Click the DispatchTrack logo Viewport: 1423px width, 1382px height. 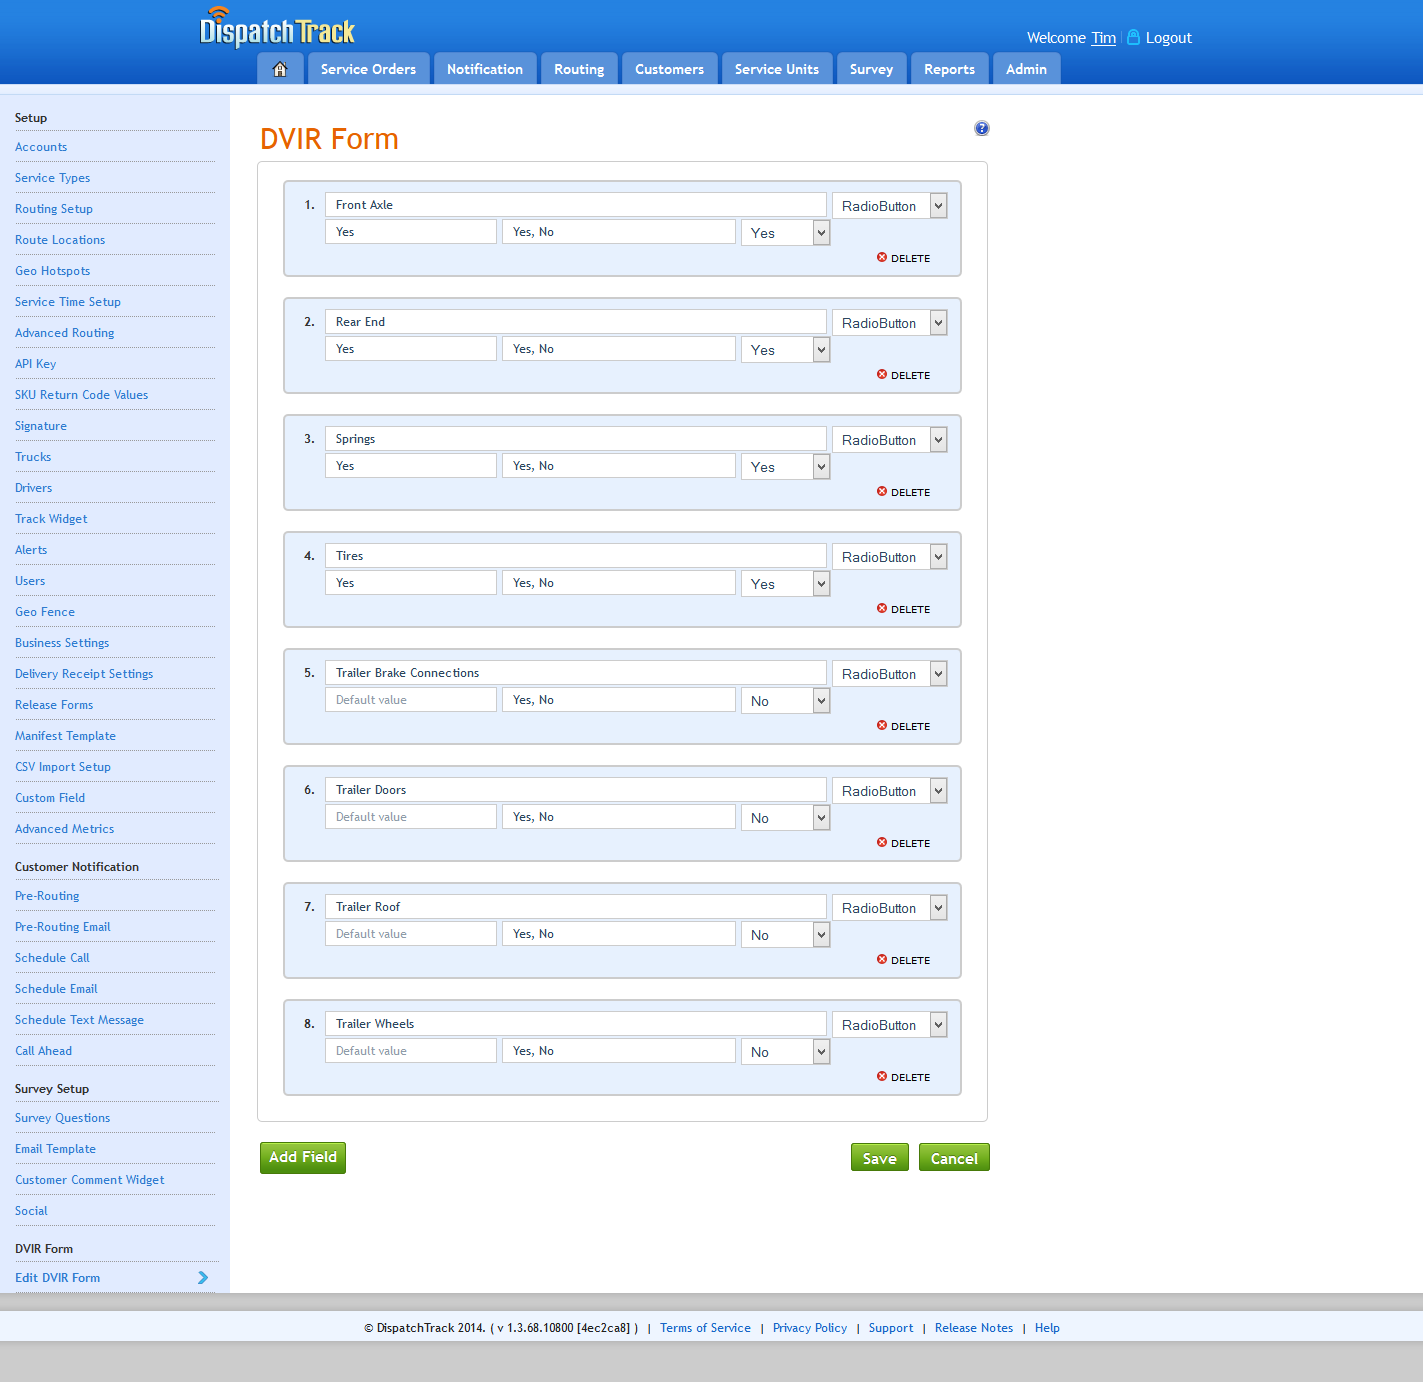pyautogui.click(x=277, y=30)
